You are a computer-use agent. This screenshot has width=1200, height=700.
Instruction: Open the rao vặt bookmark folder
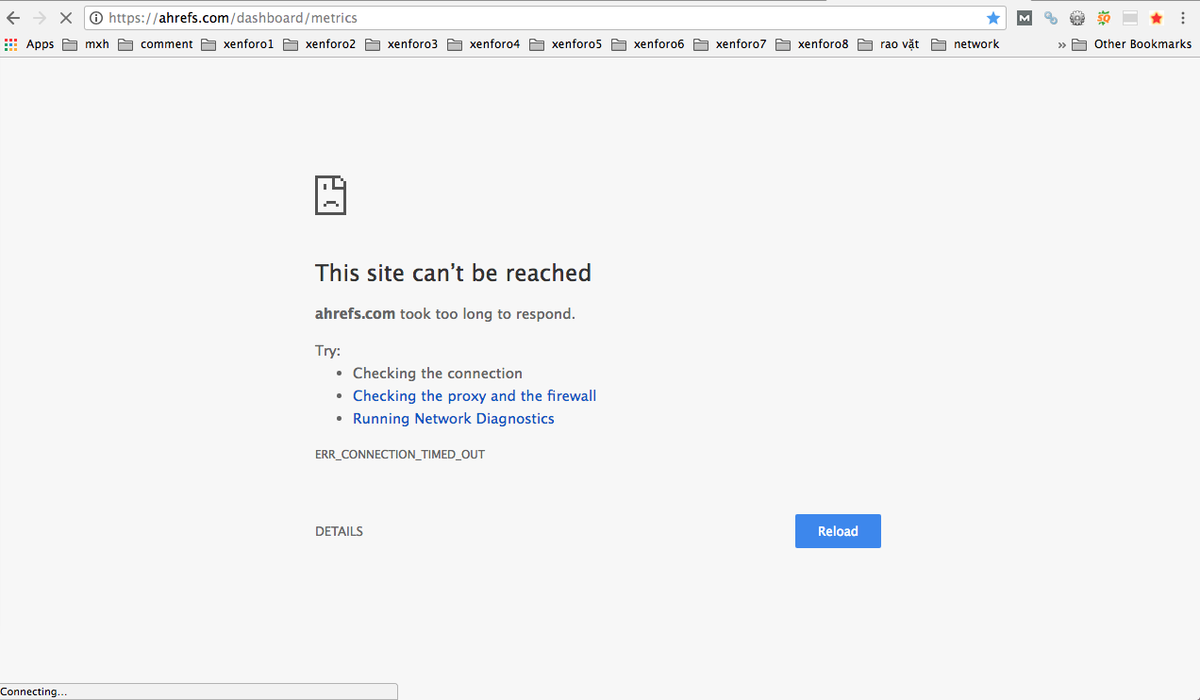[x=888, y=44]
